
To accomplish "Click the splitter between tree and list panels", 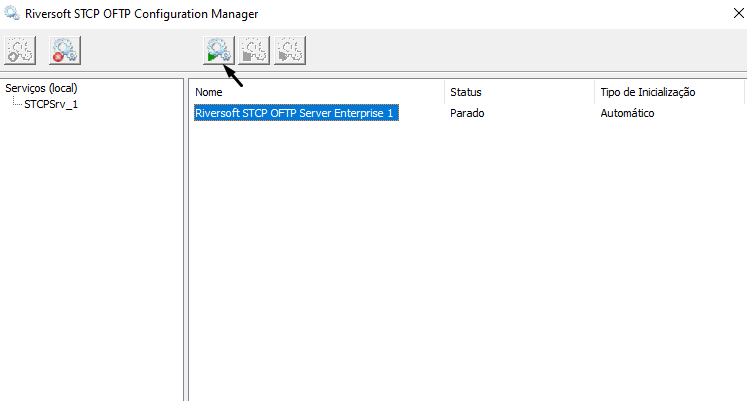I will coord(186,240).
